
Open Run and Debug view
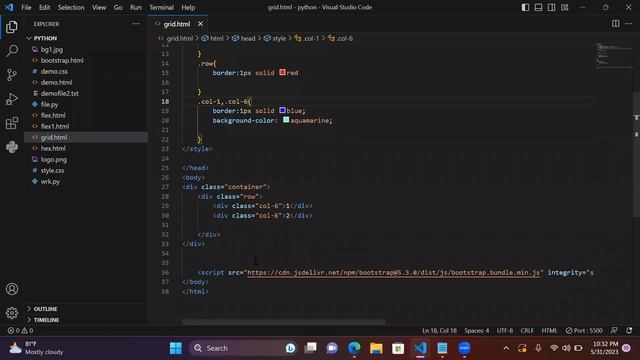(12, 99)
